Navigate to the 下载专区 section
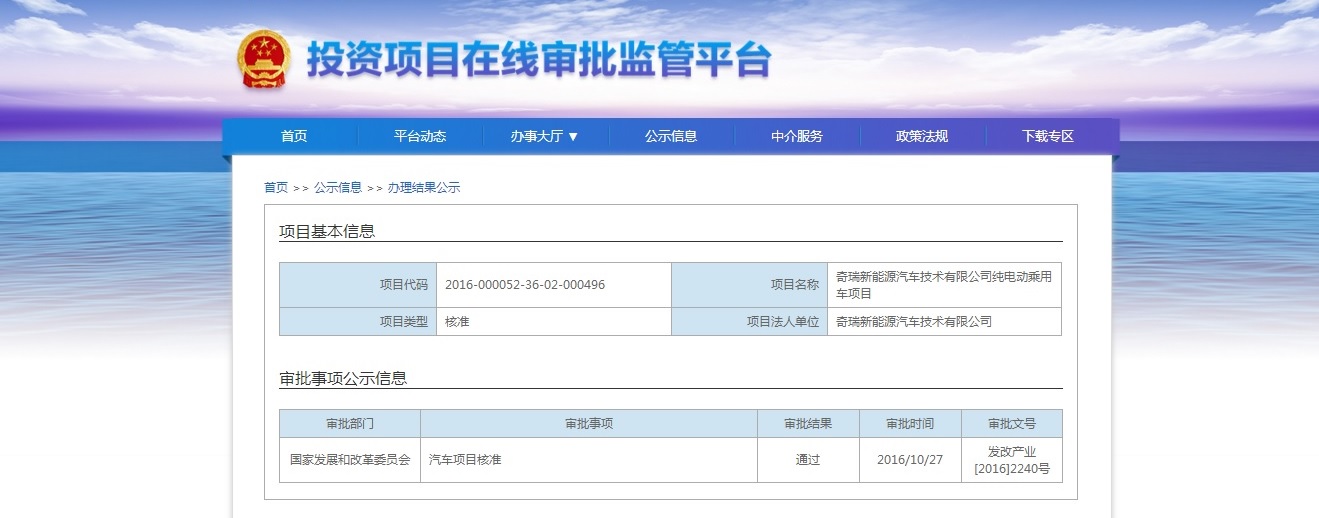 tap(1048, 137)
